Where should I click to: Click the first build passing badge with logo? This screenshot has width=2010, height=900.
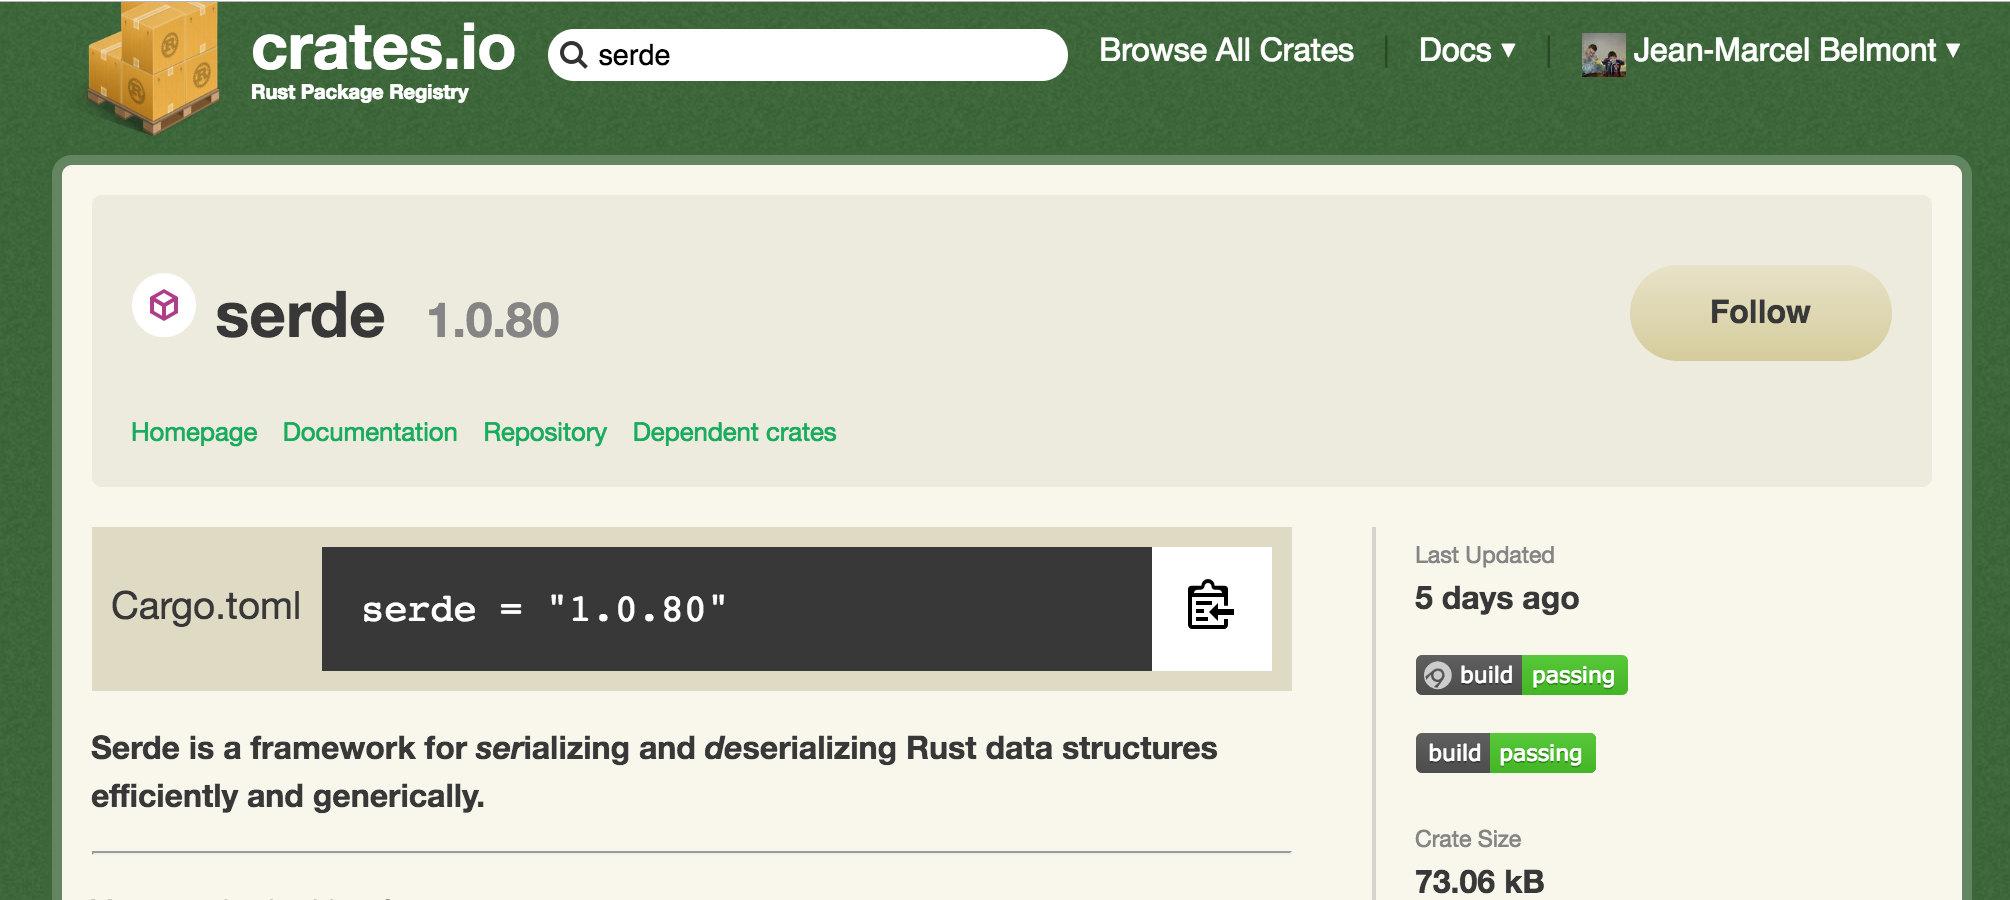1521,675
